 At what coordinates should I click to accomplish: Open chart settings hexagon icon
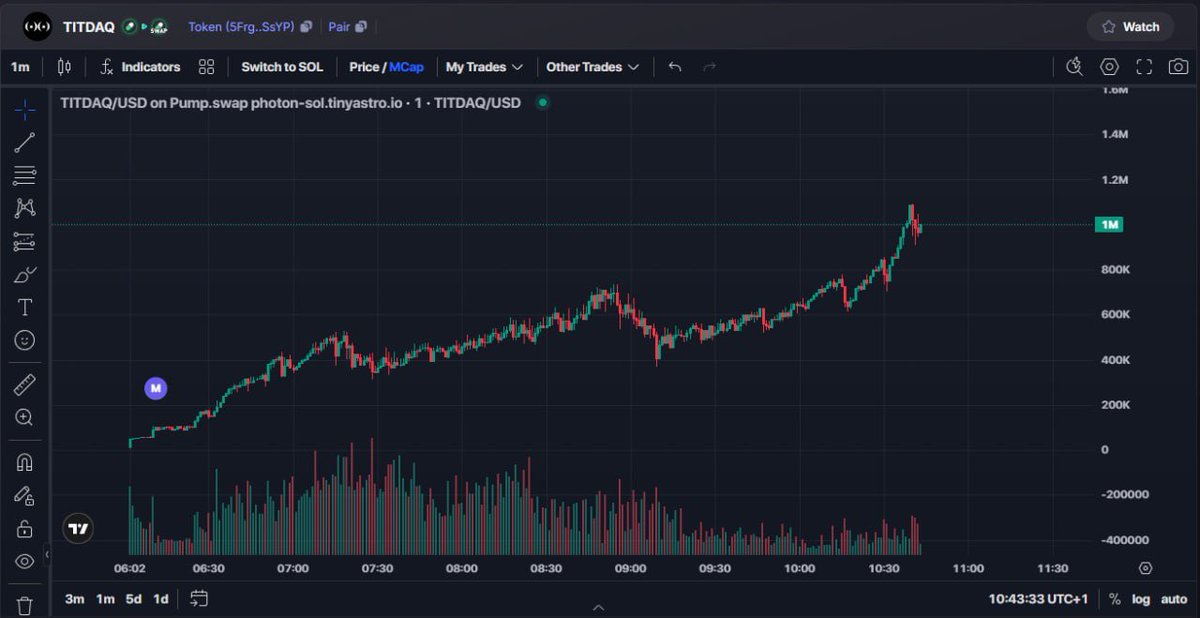click(x=1110, y=67)
